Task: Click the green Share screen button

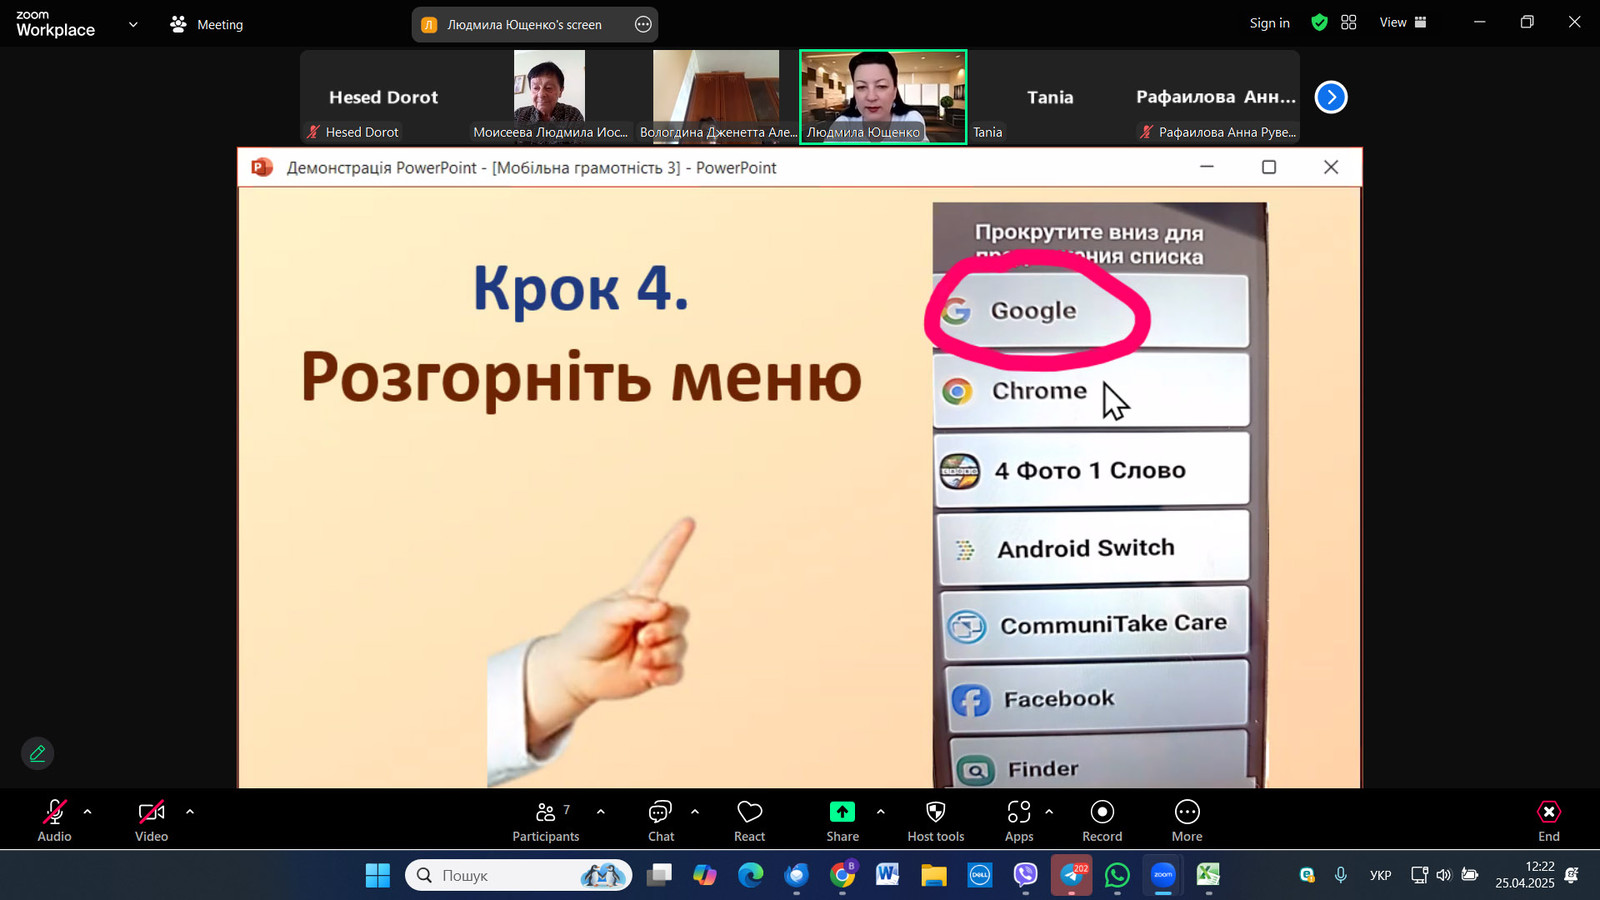Action: coord(842,820)
